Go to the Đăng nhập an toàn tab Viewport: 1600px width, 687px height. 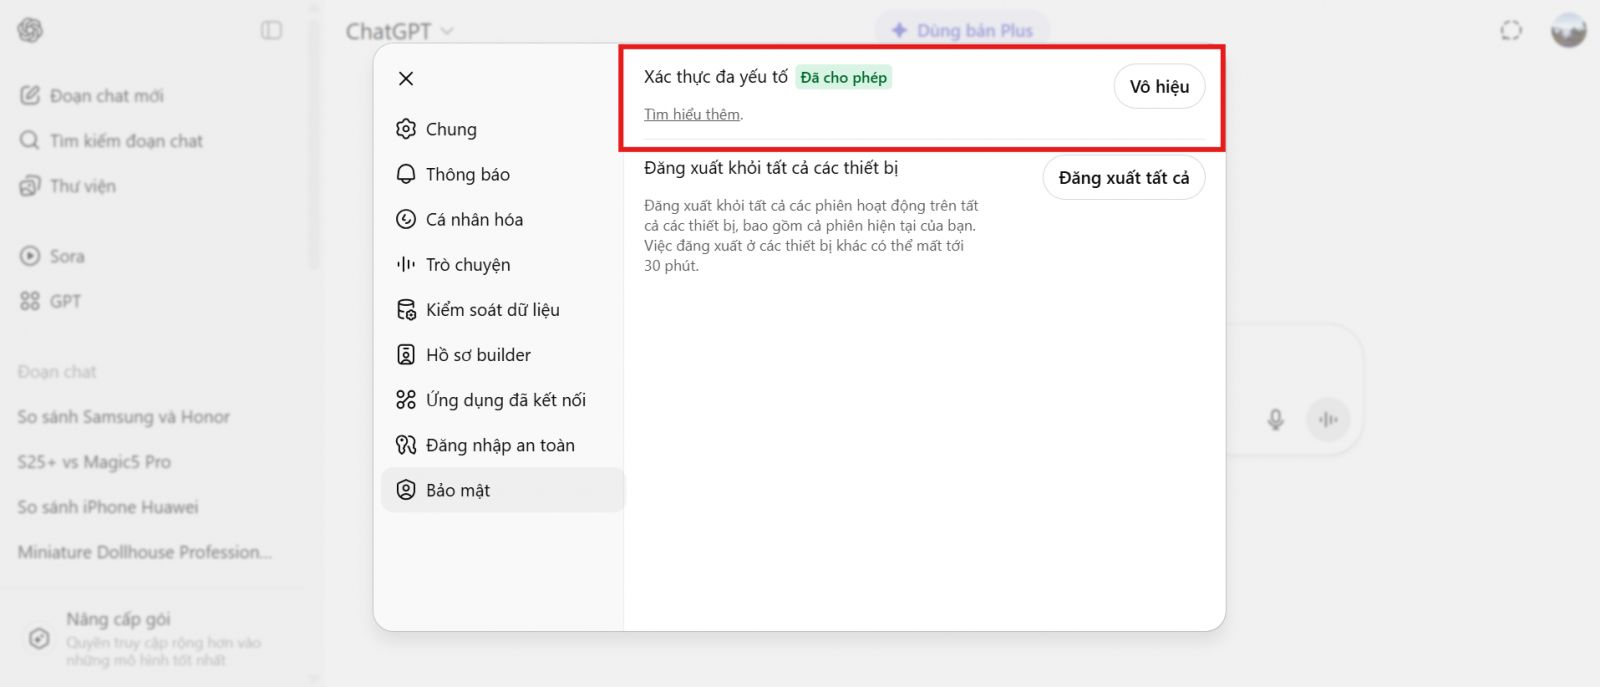[x=503, y=445]
